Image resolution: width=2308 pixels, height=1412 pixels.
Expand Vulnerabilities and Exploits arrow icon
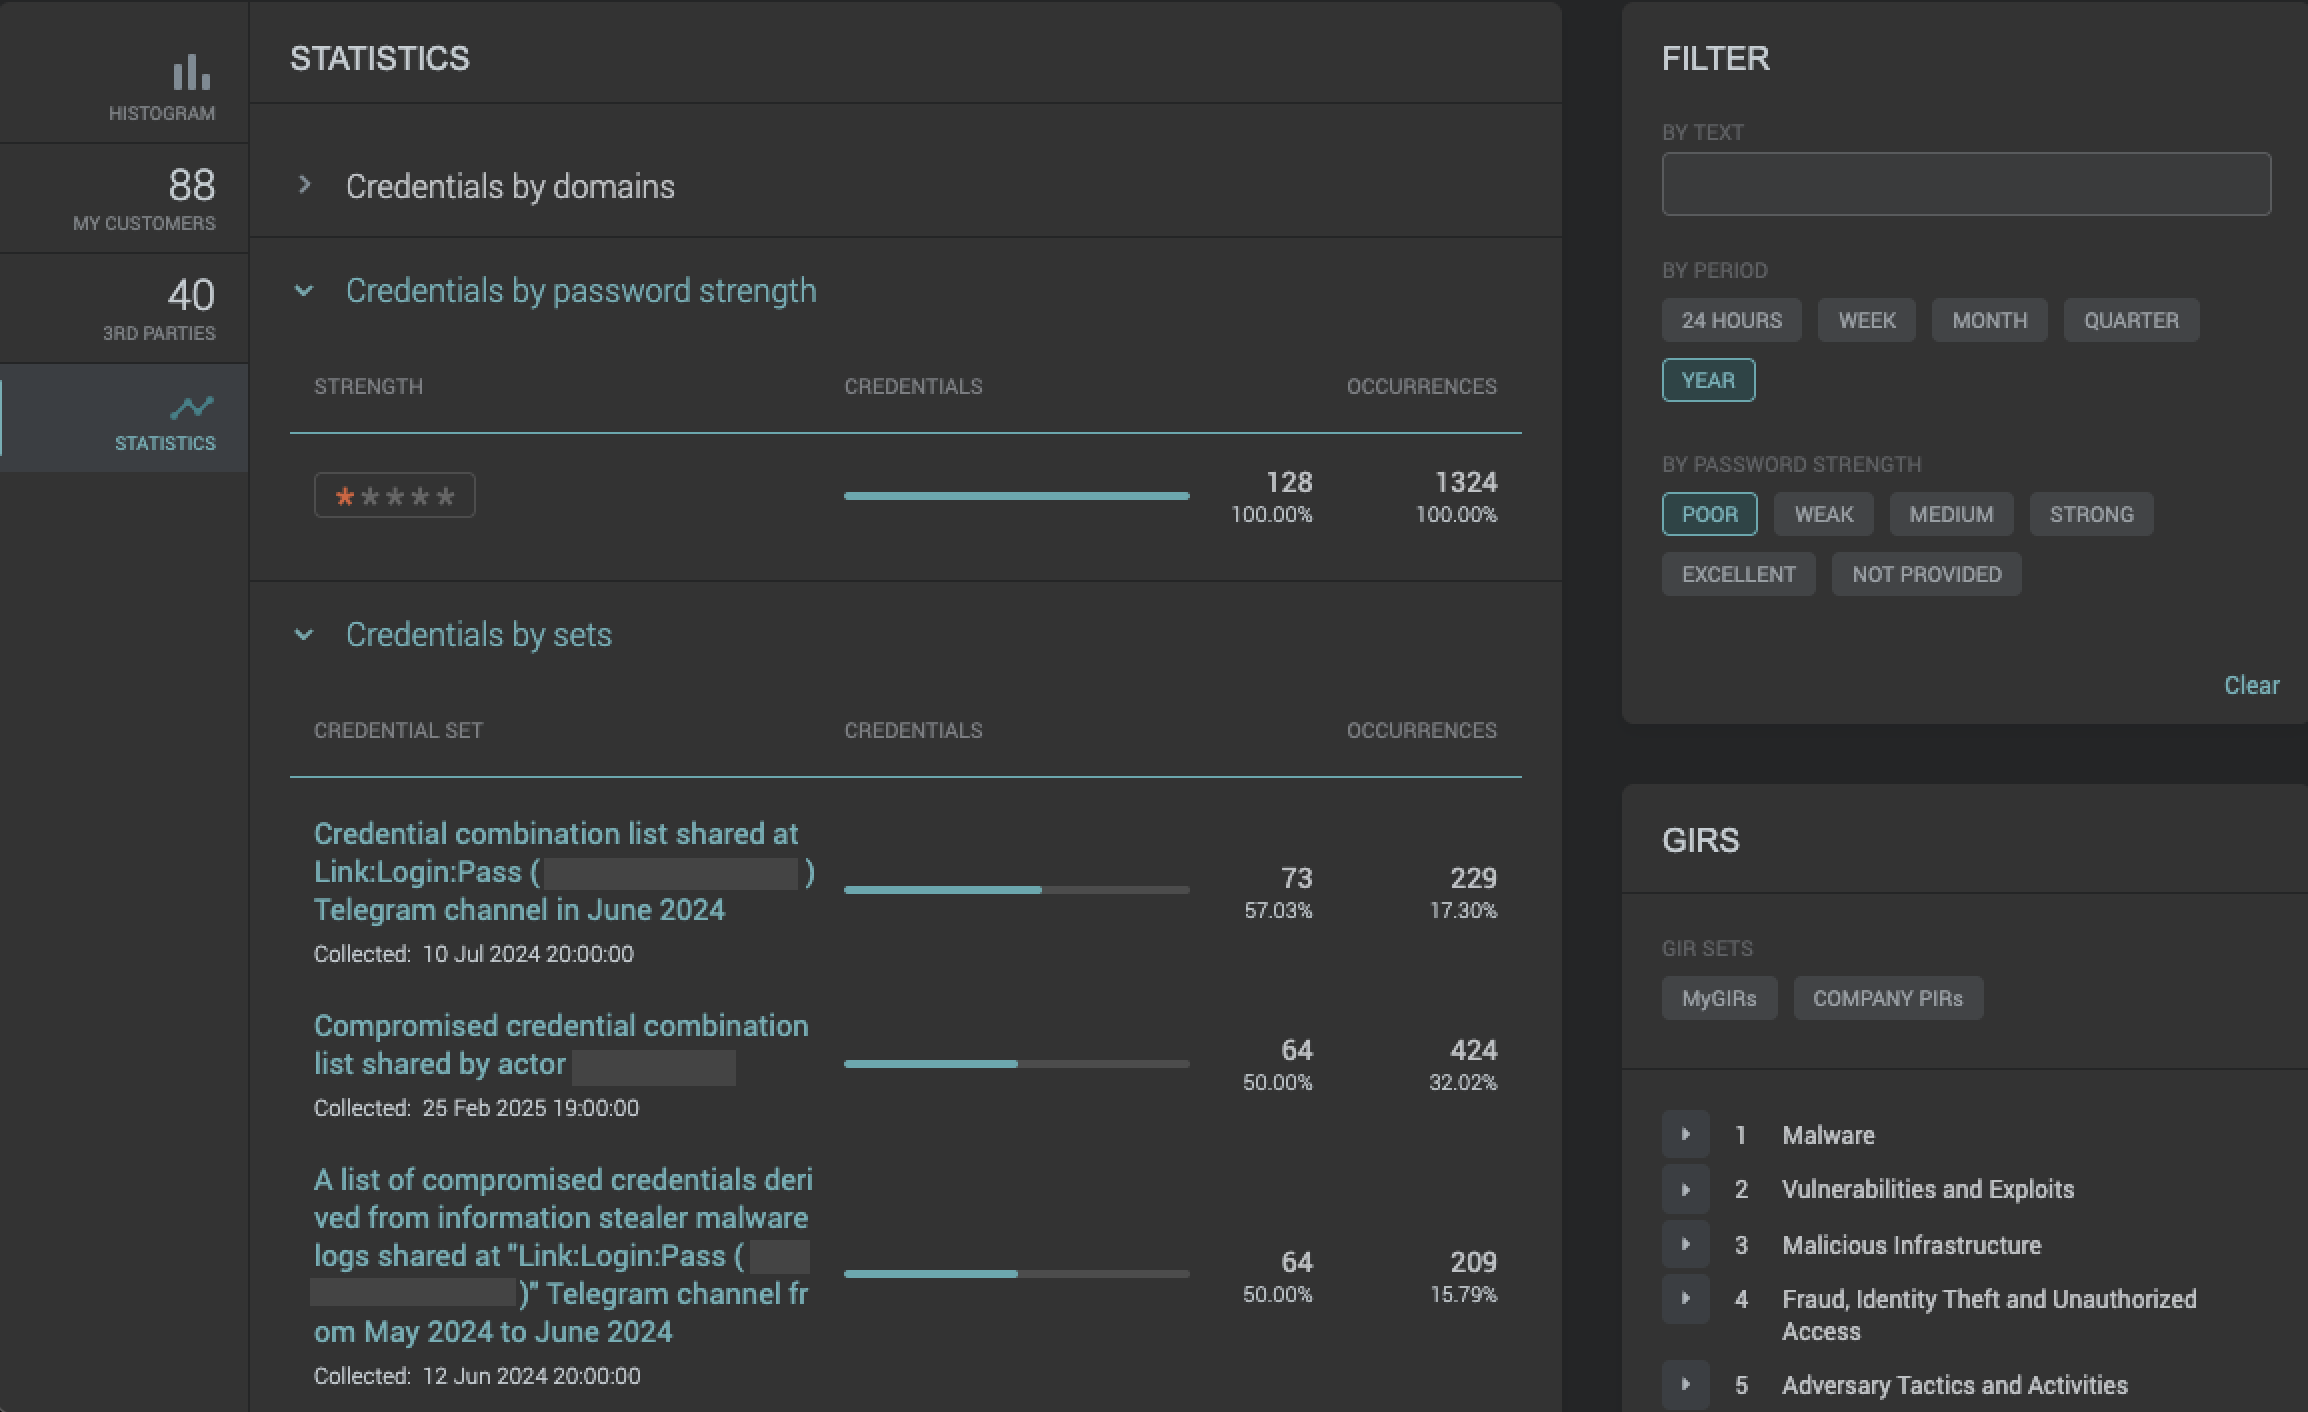[x=1685, y=1190]
